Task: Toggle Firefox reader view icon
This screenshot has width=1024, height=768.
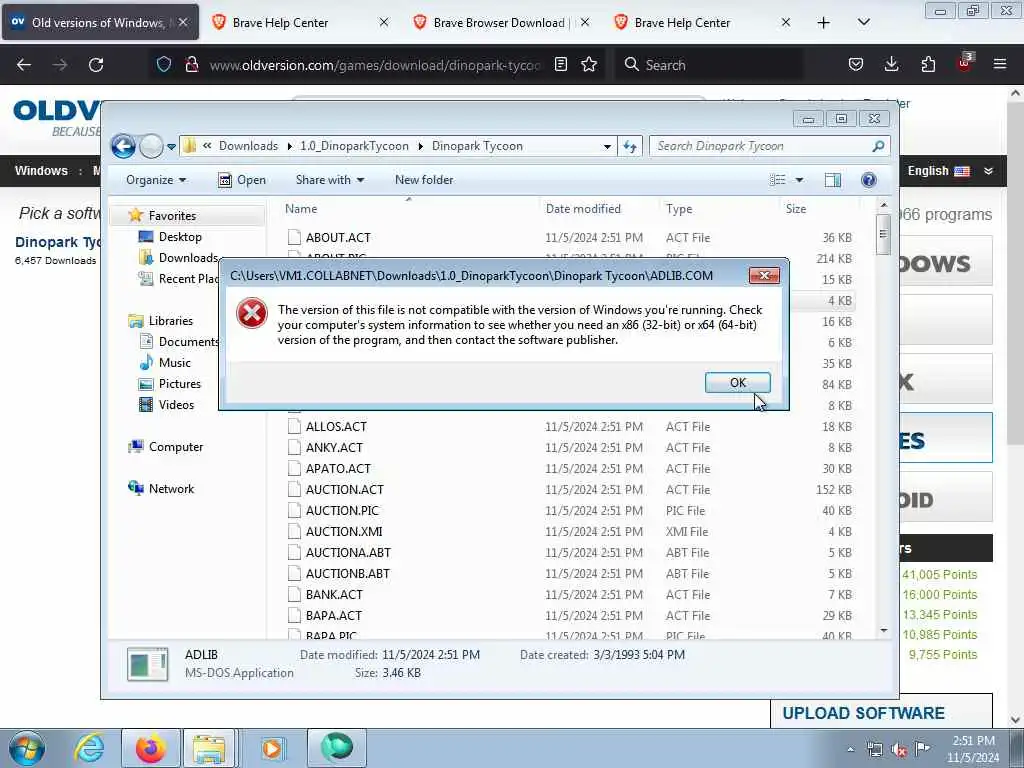Action: click(560, 65)
